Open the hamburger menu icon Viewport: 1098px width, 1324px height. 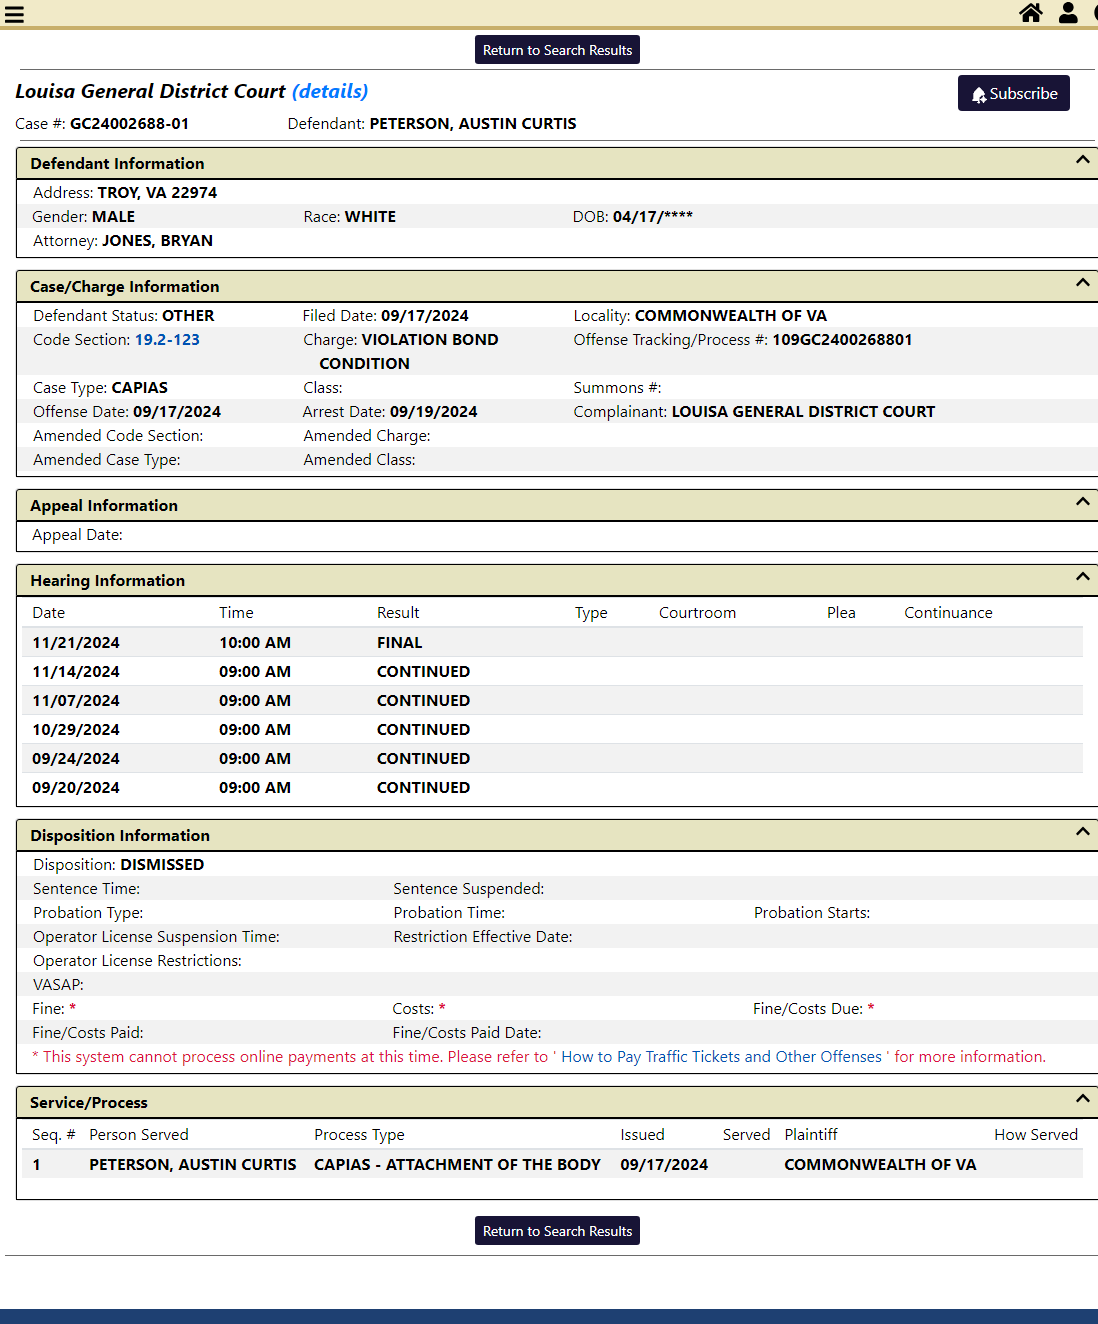(14, 14)
